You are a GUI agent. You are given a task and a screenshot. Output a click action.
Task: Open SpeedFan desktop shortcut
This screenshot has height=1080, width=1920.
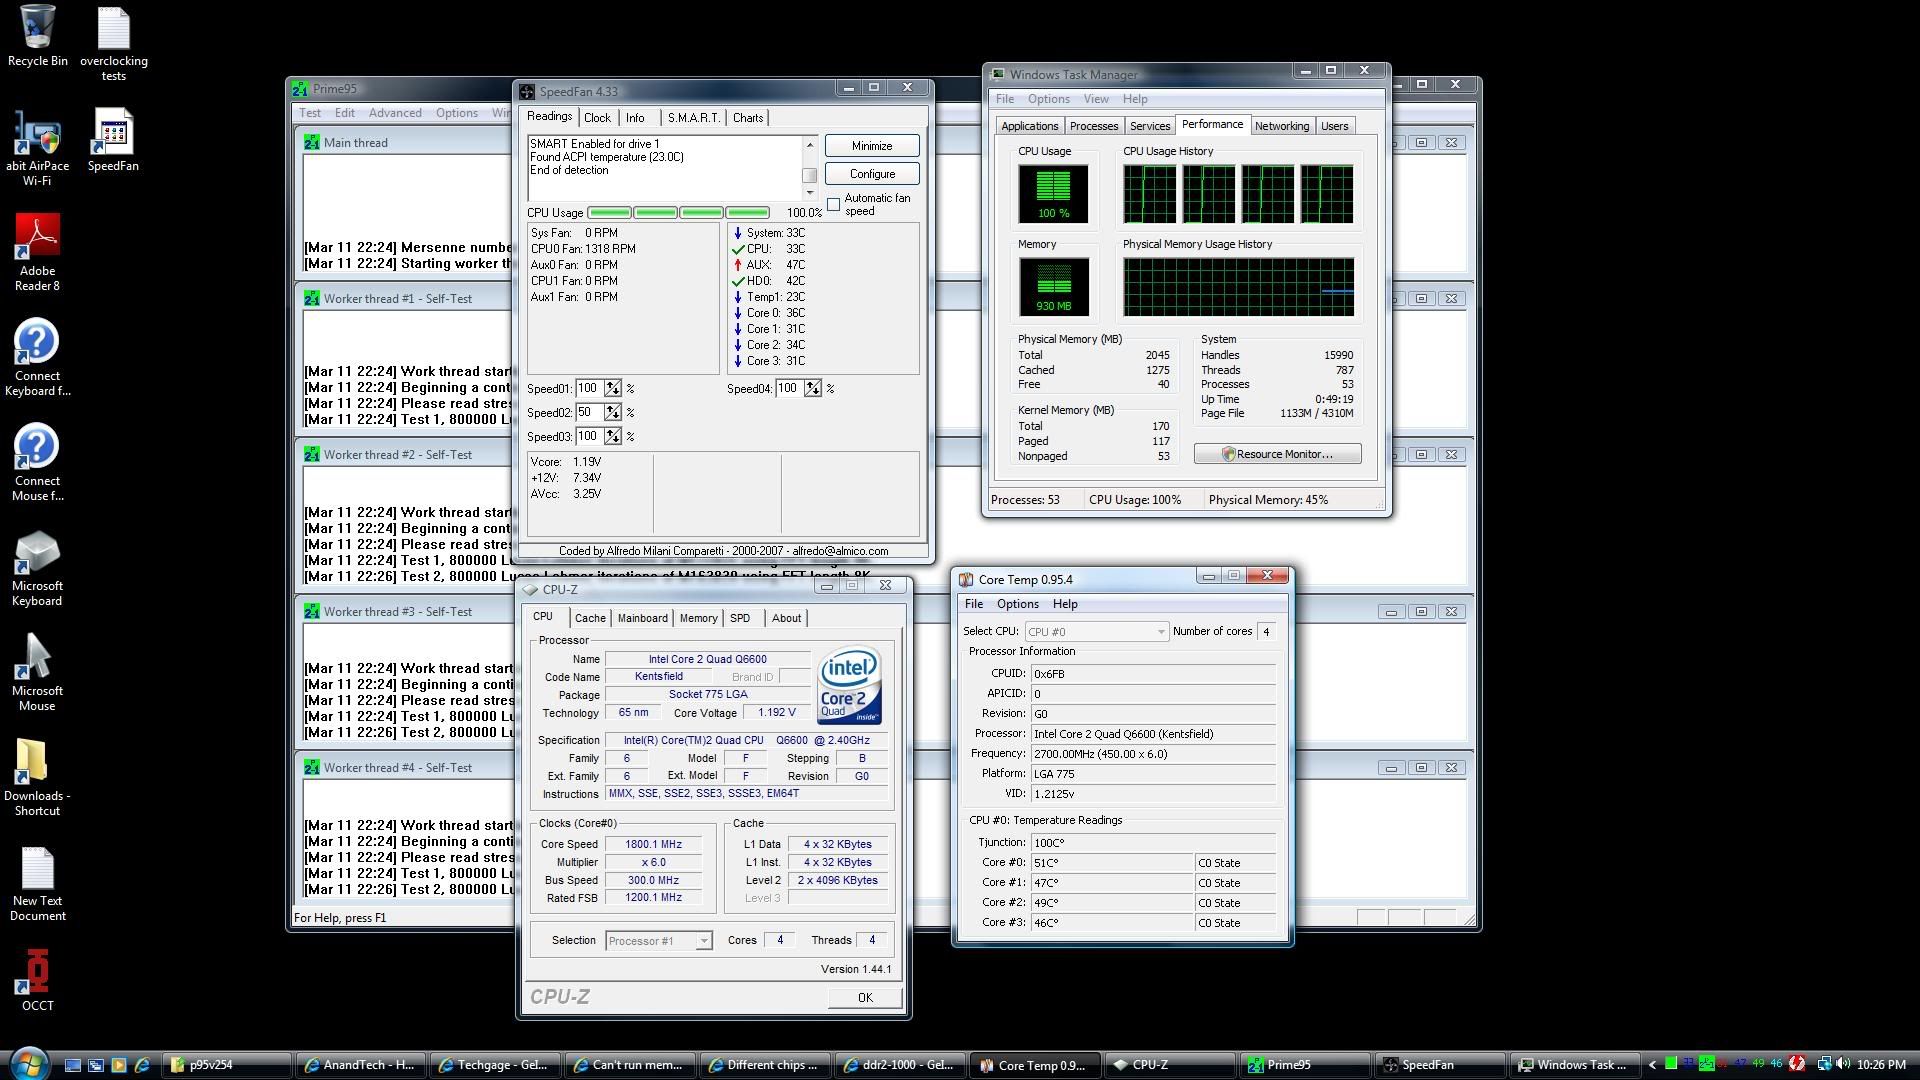(113, 133)
